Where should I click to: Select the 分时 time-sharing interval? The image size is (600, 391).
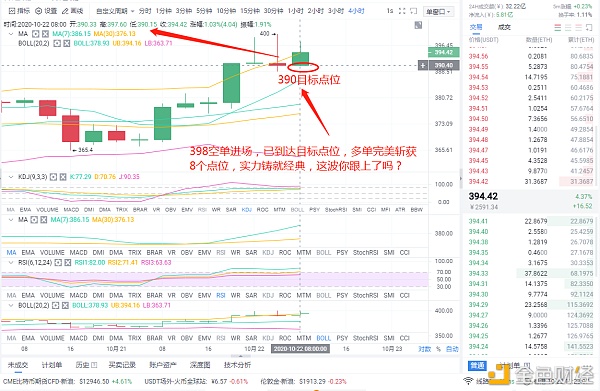click(x=145, y=11)
